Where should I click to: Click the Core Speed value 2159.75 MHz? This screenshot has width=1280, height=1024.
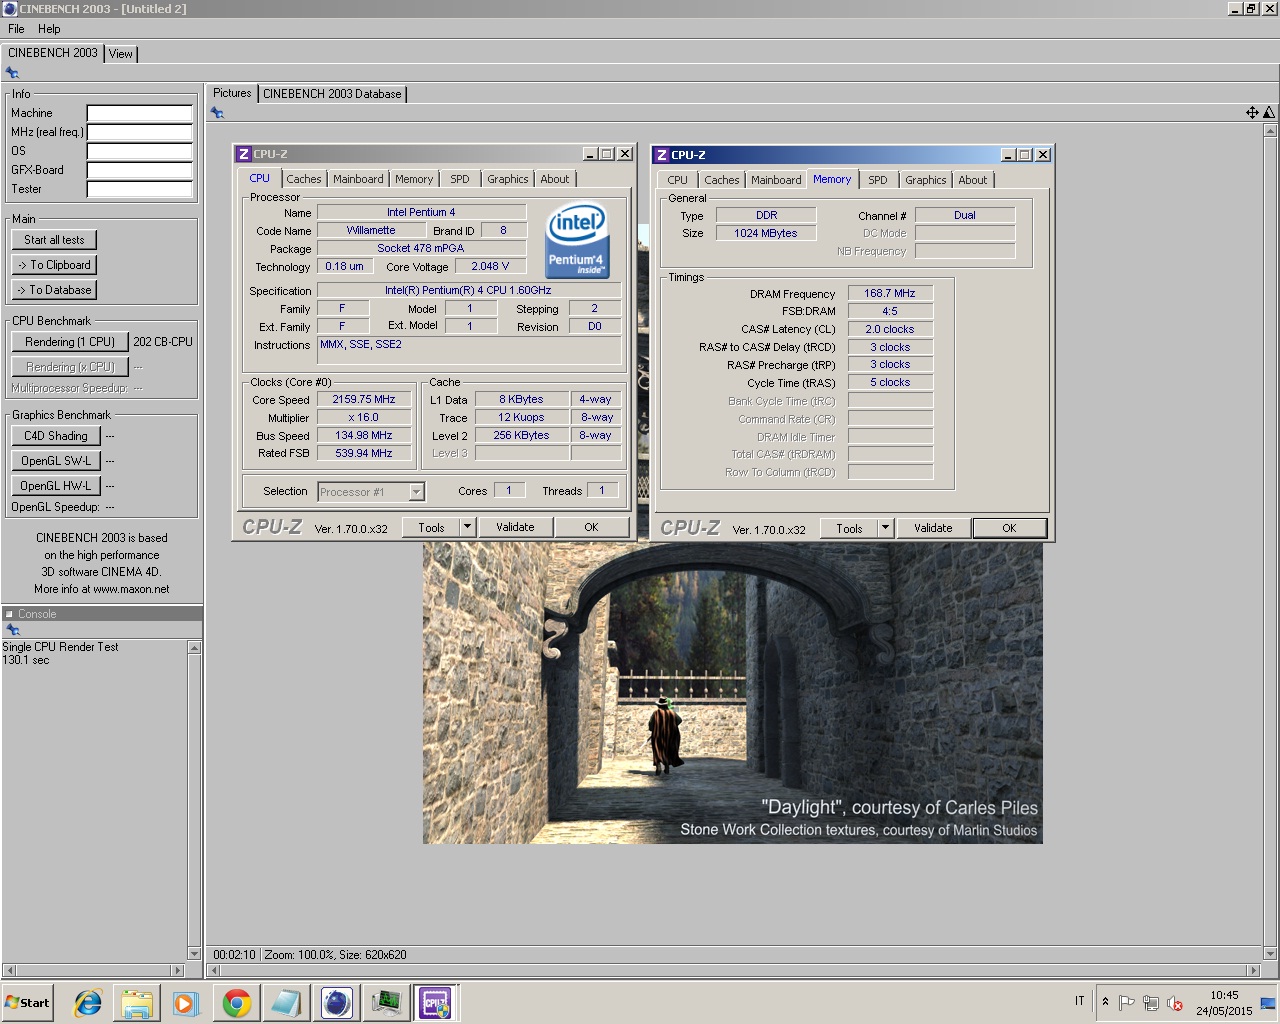click(x=364, y=399)
